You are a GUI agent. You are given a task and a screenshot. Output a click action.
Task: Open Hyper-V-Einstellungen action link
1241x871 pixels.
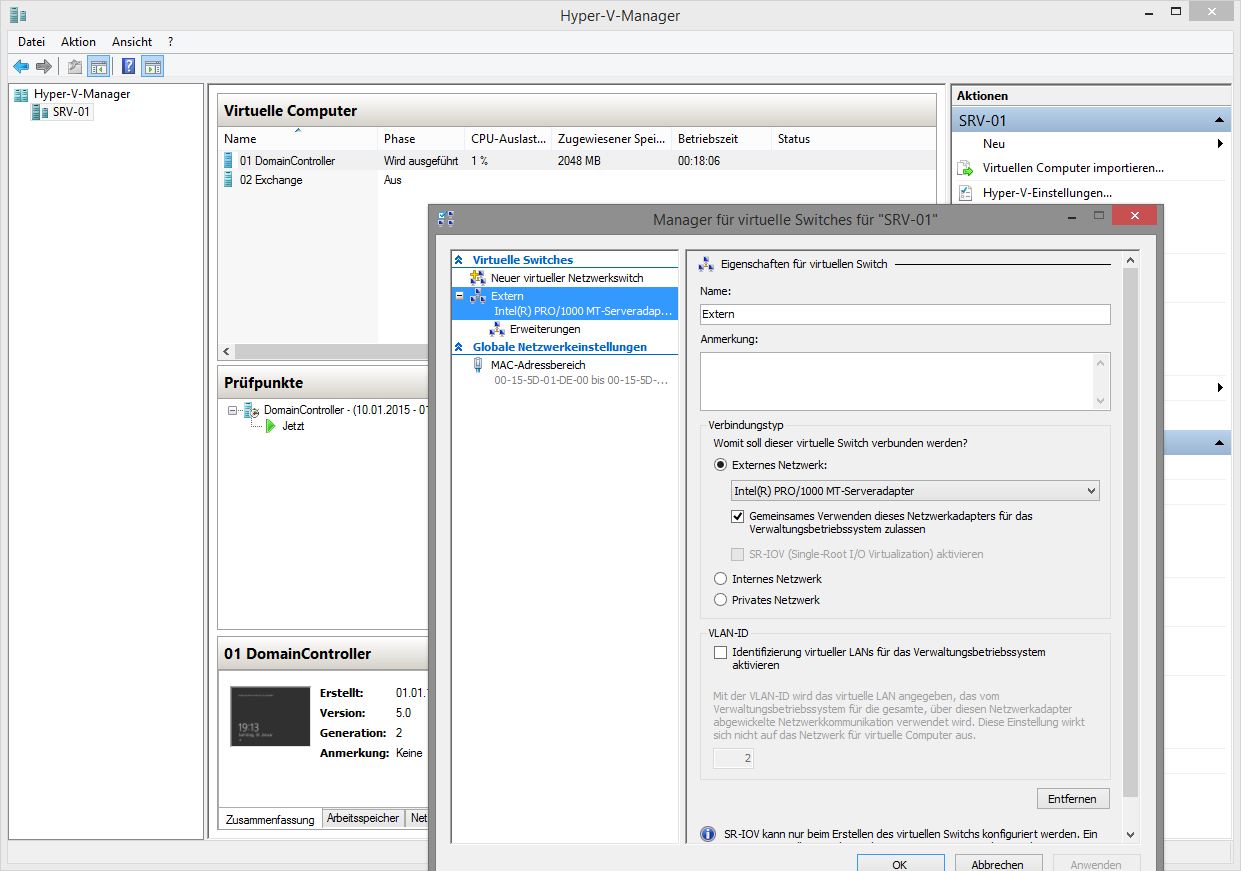[1047, 193]
